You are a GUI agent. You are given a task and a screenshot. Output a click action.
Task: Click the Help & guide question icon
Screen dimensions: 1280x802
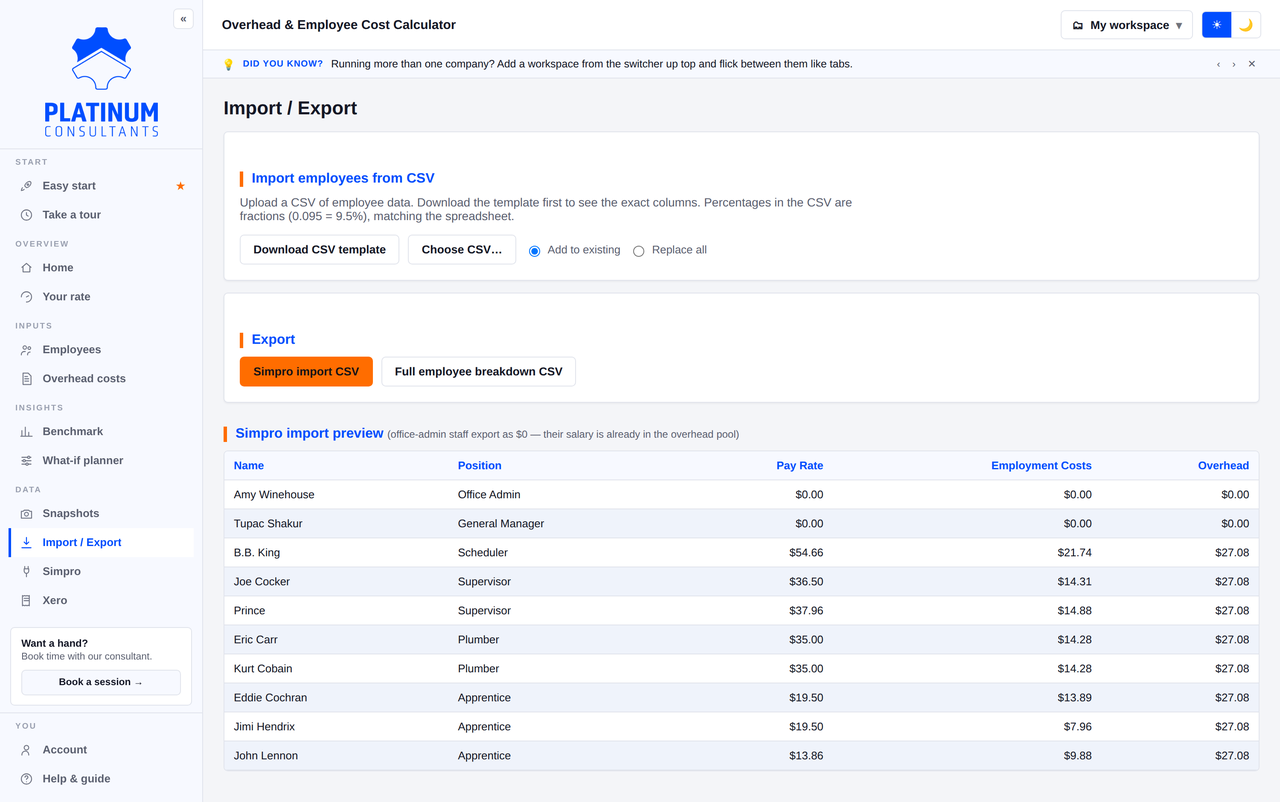26,779
